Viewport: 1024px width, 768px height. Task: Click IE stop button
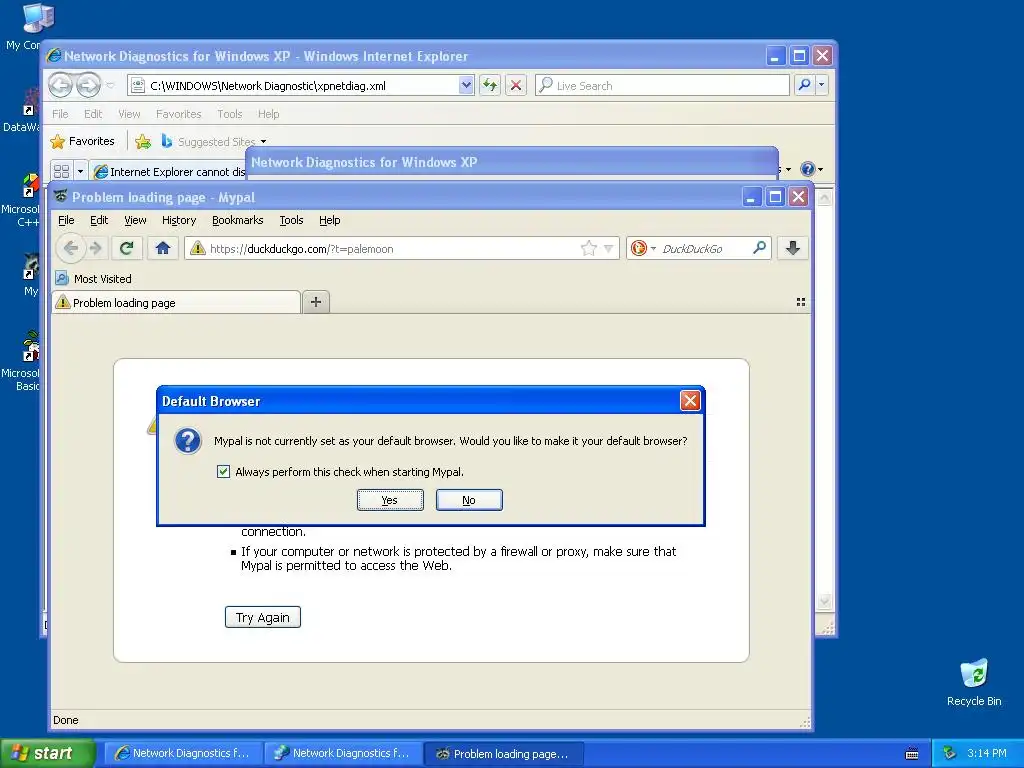[516, 85]
